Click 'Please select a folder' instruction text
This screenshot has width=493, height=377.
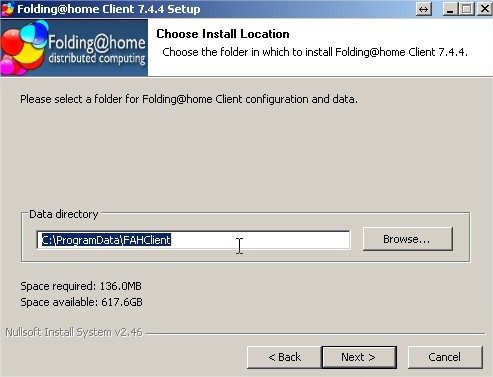(189, 99)
